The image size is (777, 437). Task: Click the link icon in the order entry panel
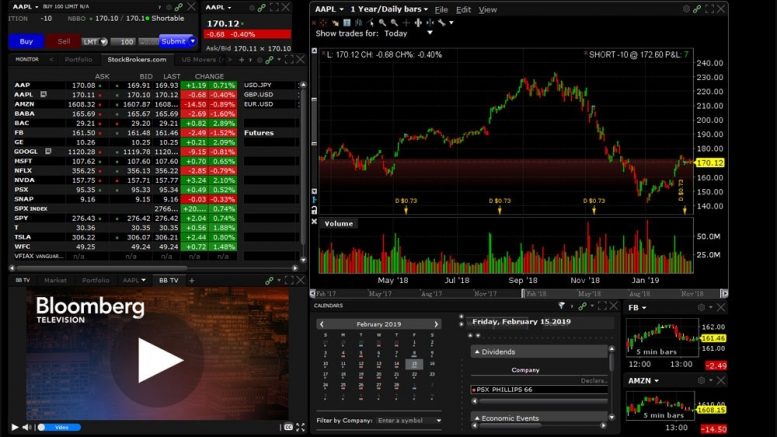click(x=178, y=7)
